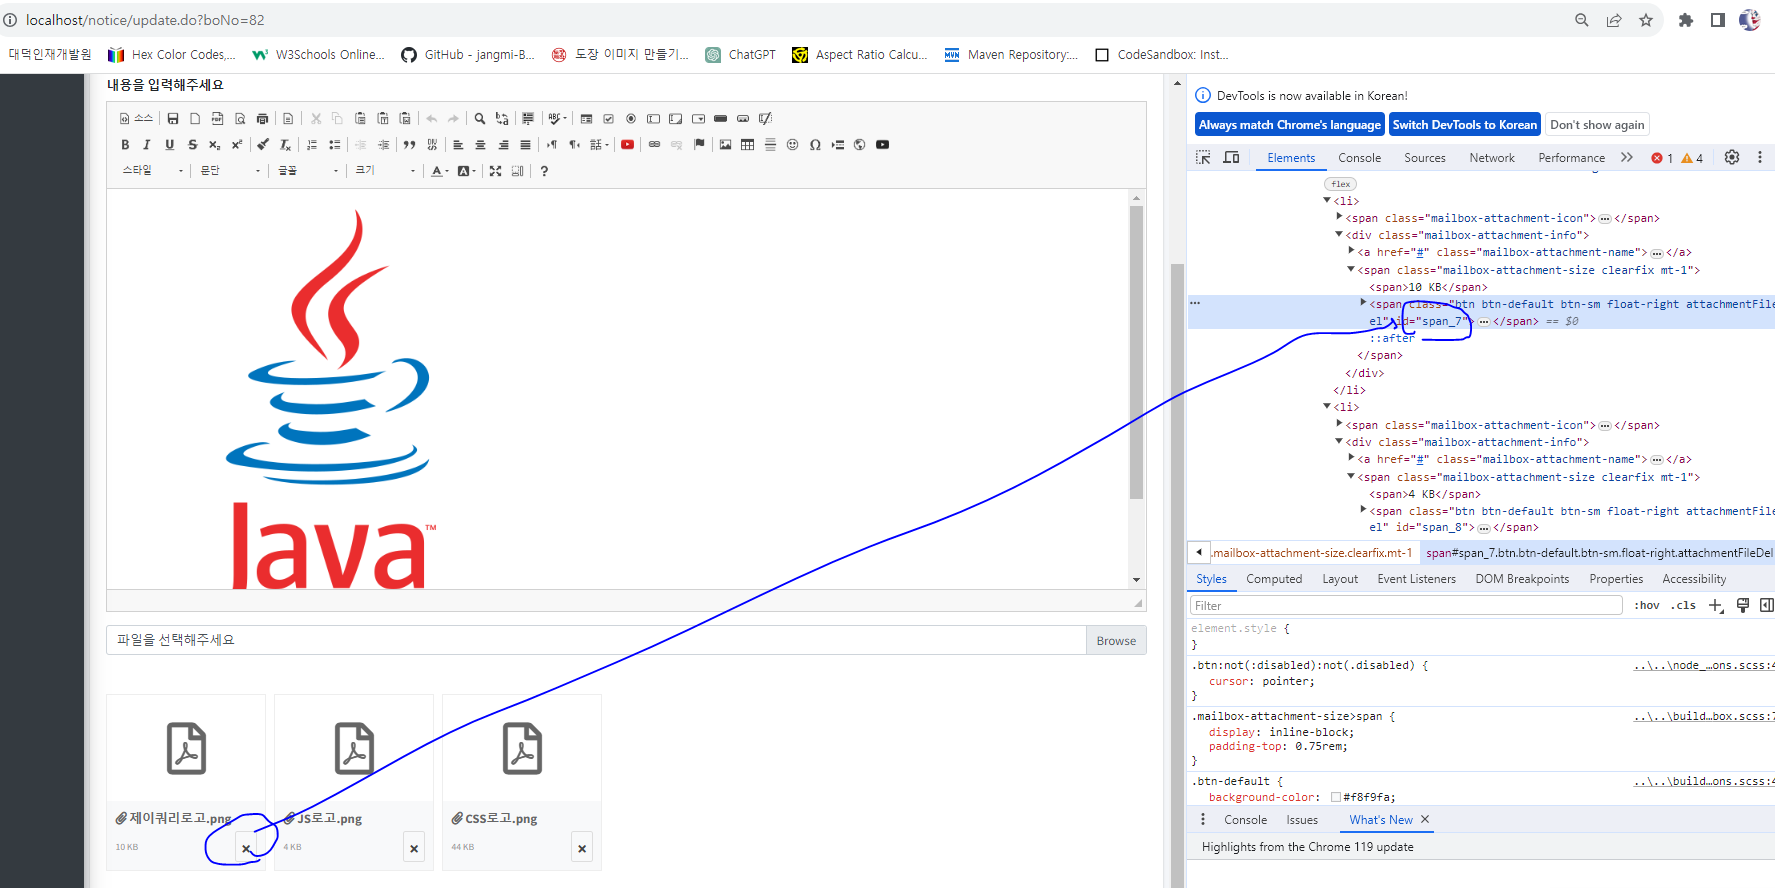Click the Remove format icon
The width and height of the screenshot is (1775, 888).
[285, 145]
